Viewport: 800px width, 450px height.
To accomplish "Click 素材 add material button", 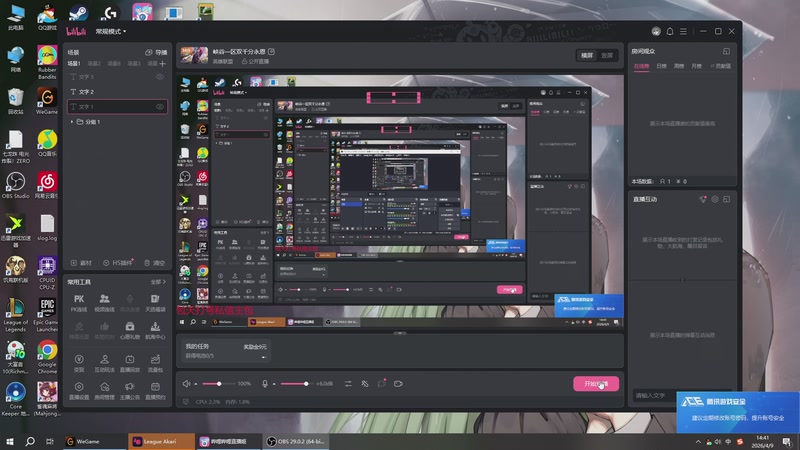I will pyautogui.click(x=82, y=263).
